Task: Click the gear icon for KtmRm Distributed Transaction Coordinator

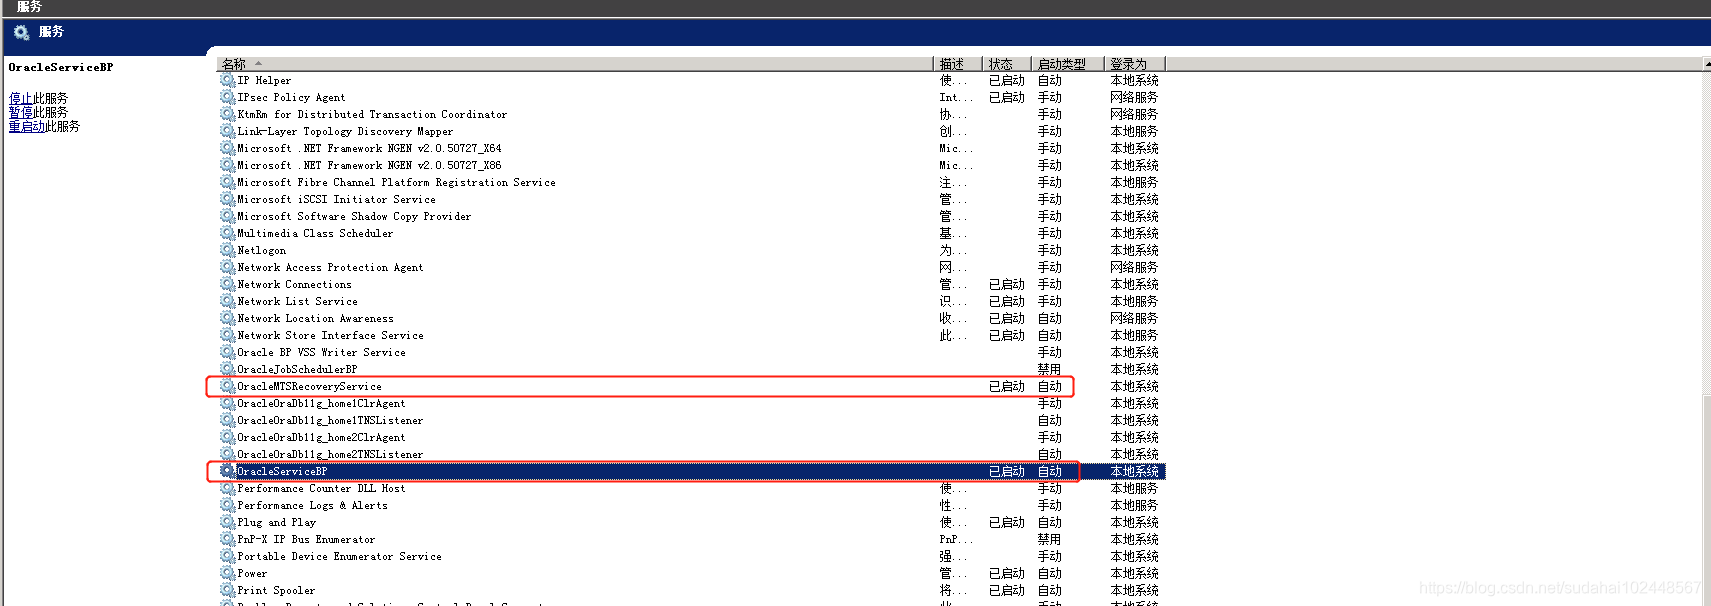Action: point(228,114)
